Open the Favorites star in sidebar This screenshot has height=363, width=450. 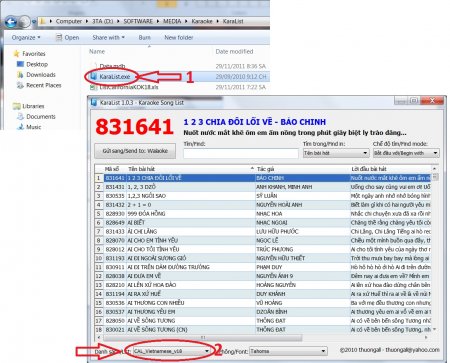[x=16, y=53]
